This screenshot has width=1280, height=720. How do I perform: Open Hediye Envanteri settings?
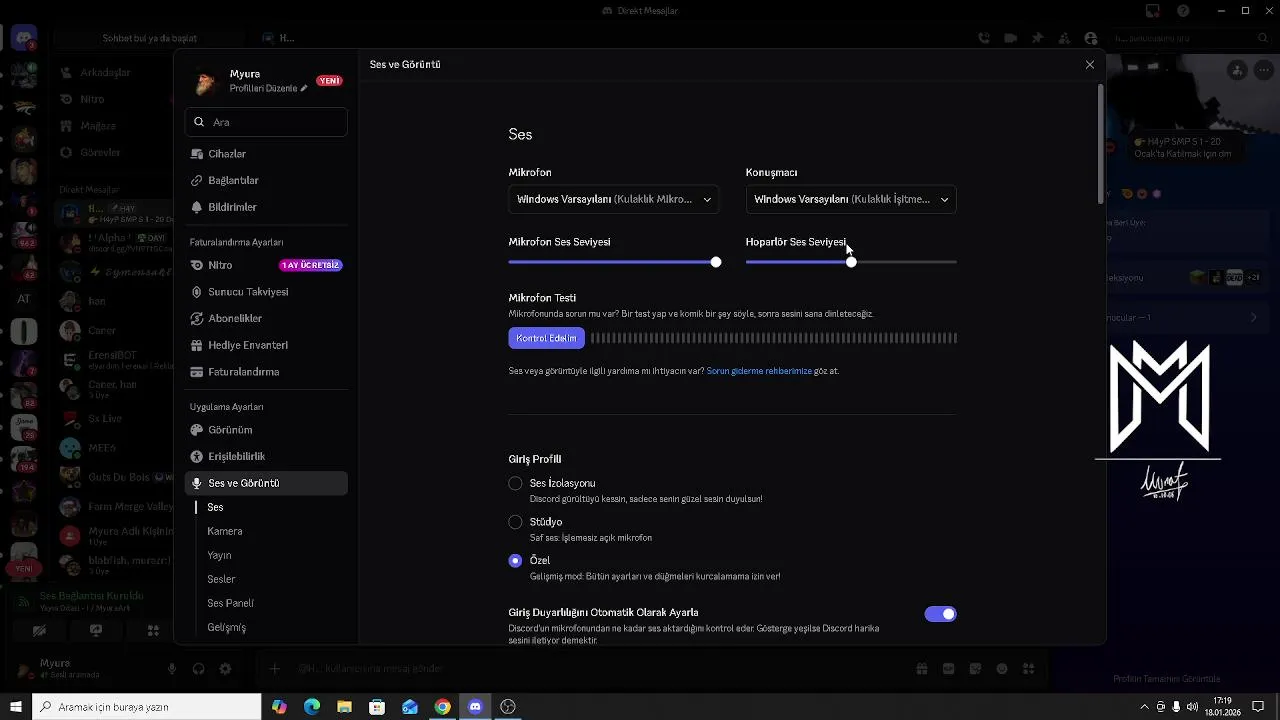click(x=266, y=345)
